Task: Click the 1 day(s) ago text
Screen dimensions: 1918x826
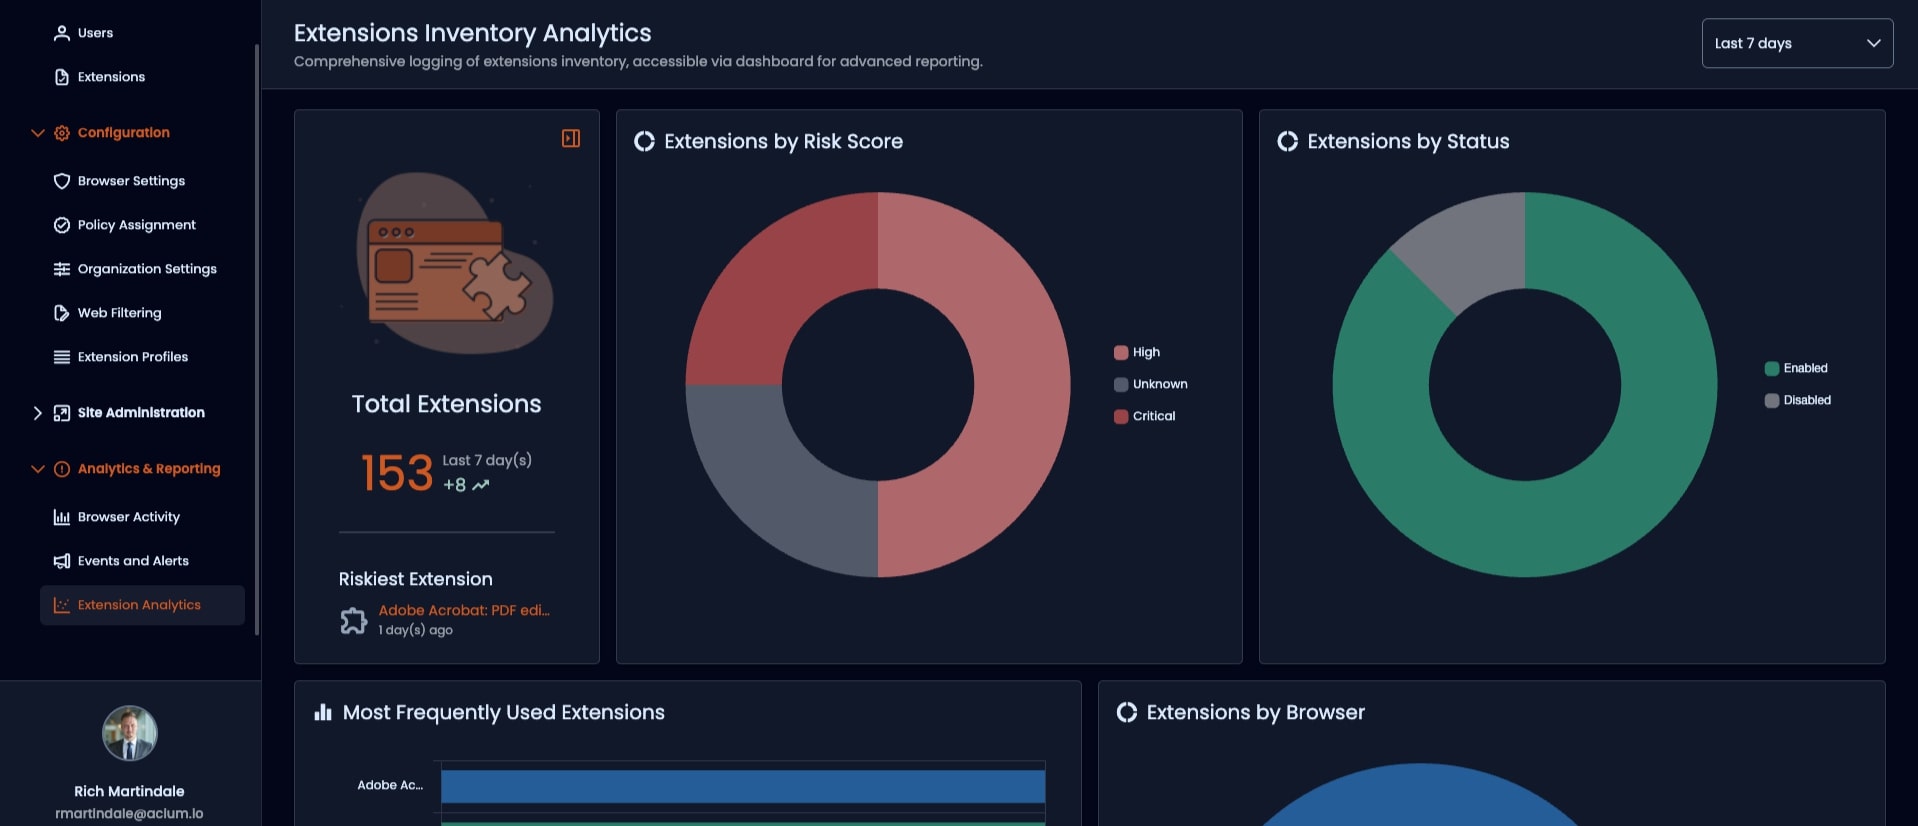Action: [415, 630]
